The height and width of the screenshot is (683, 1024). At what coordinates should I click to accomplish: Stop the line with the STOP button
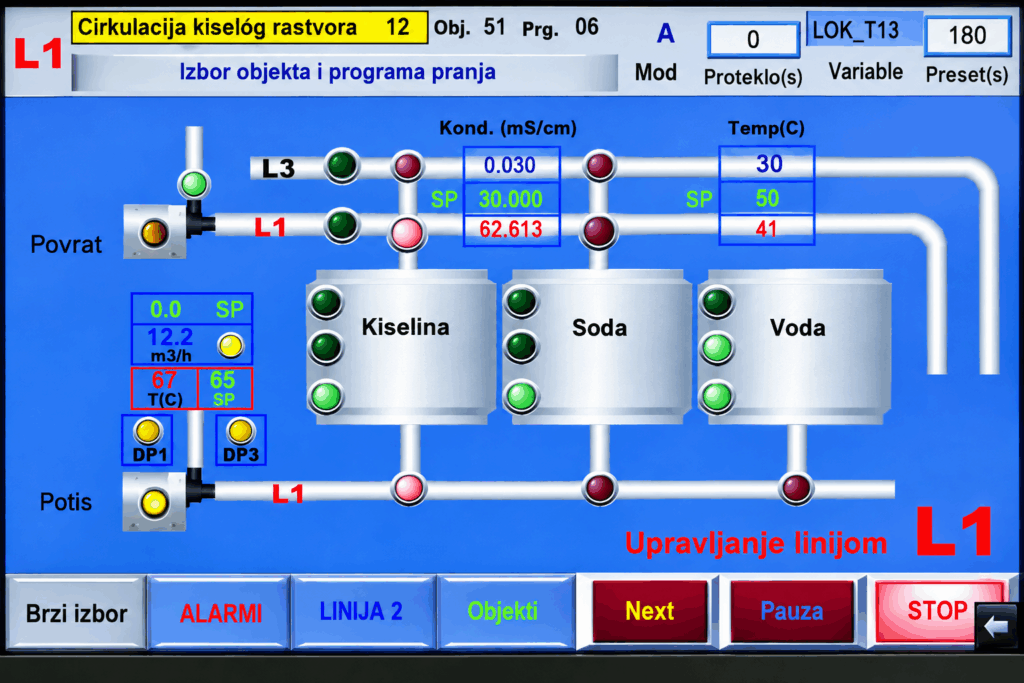(x=936, y=611)
